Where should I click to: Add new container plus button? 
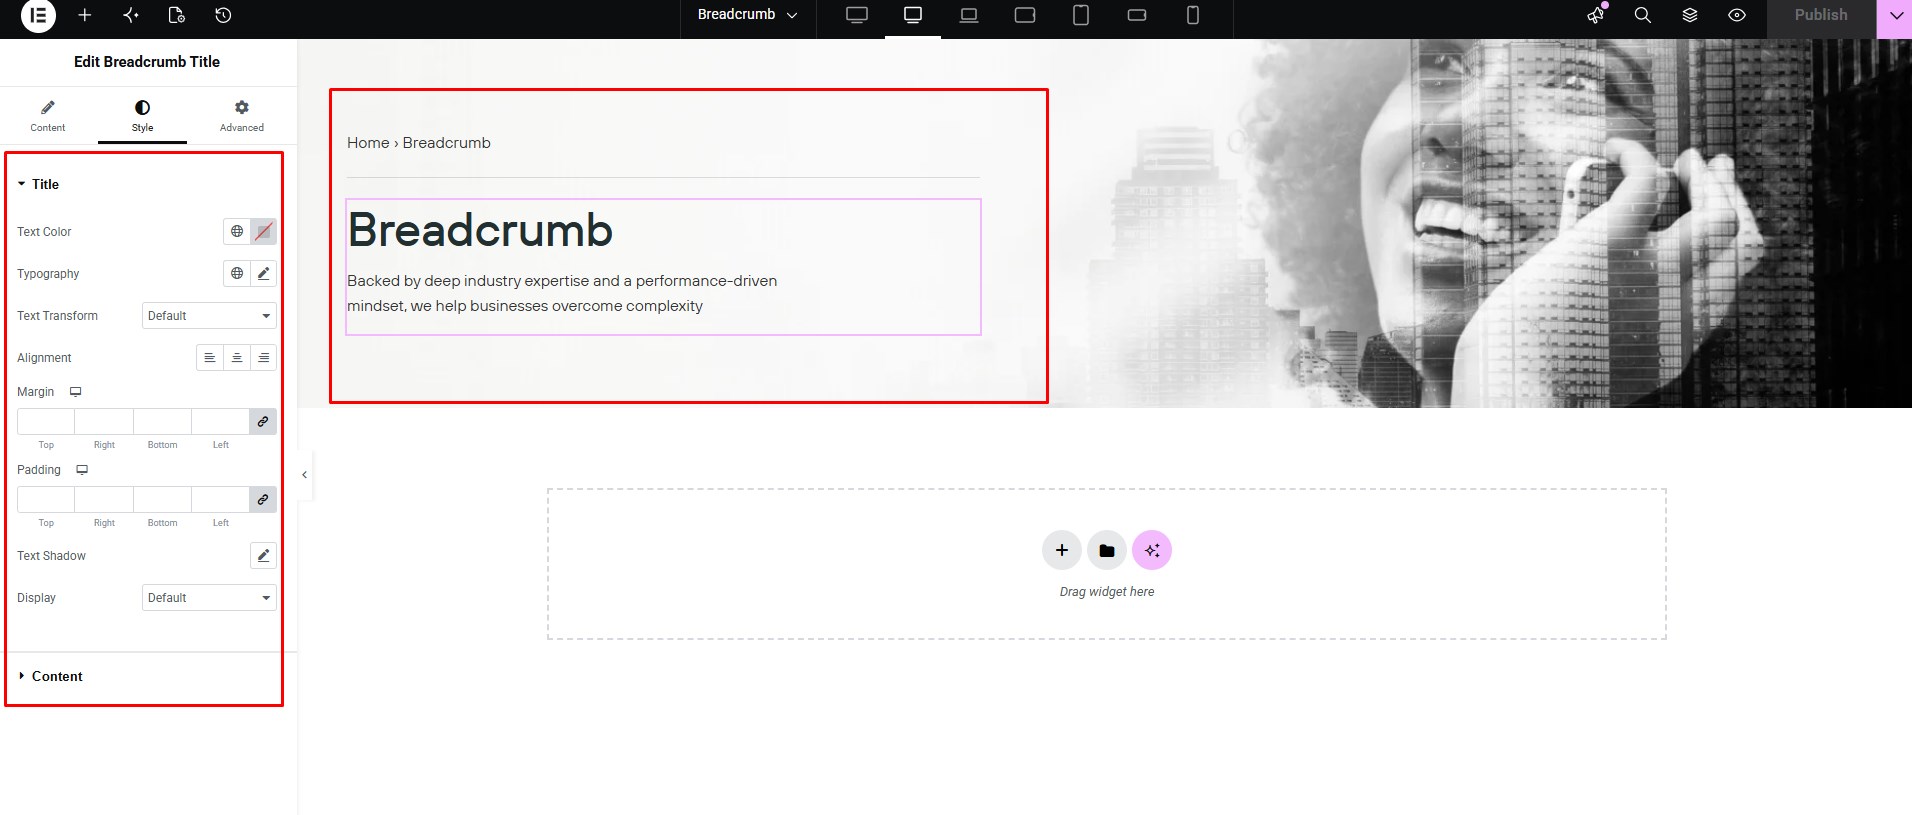point(1062,550)
